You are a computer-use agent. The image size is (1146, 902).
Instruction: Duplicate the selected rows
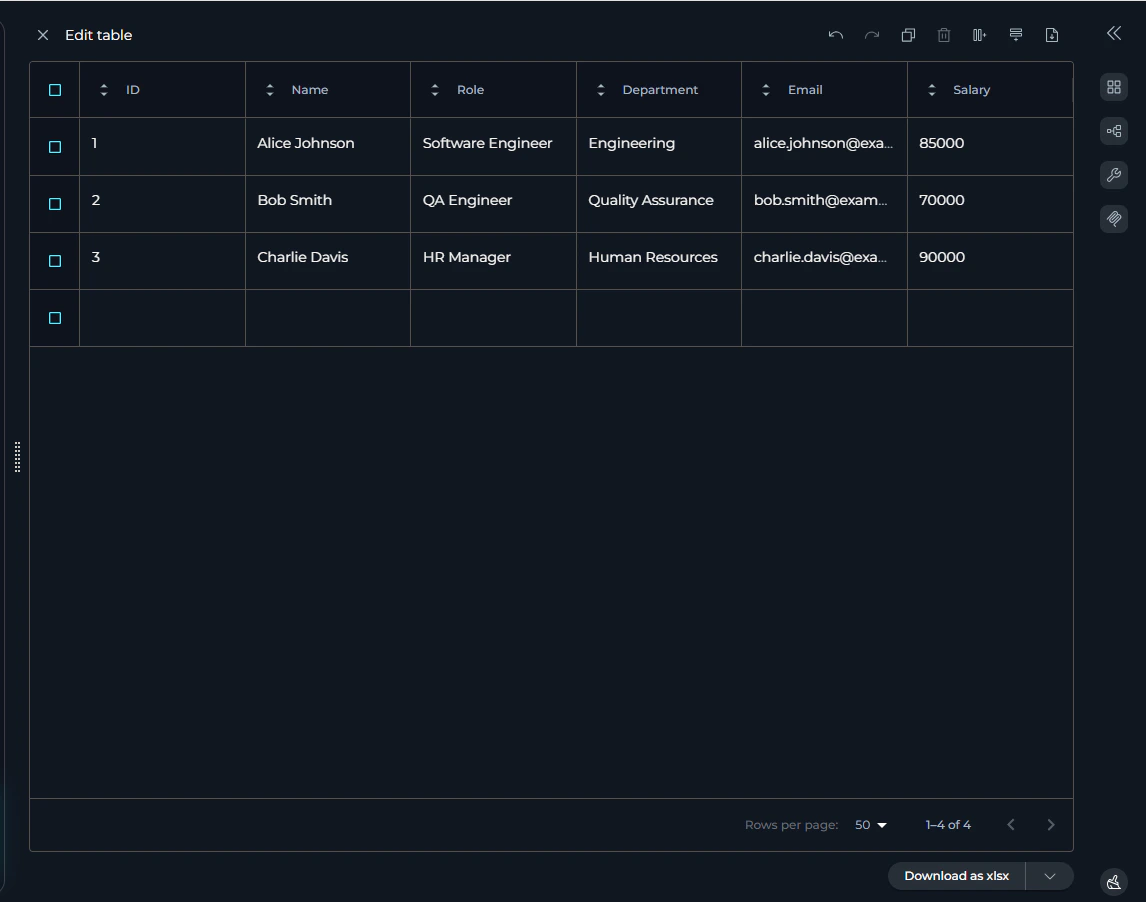(907, 34)
